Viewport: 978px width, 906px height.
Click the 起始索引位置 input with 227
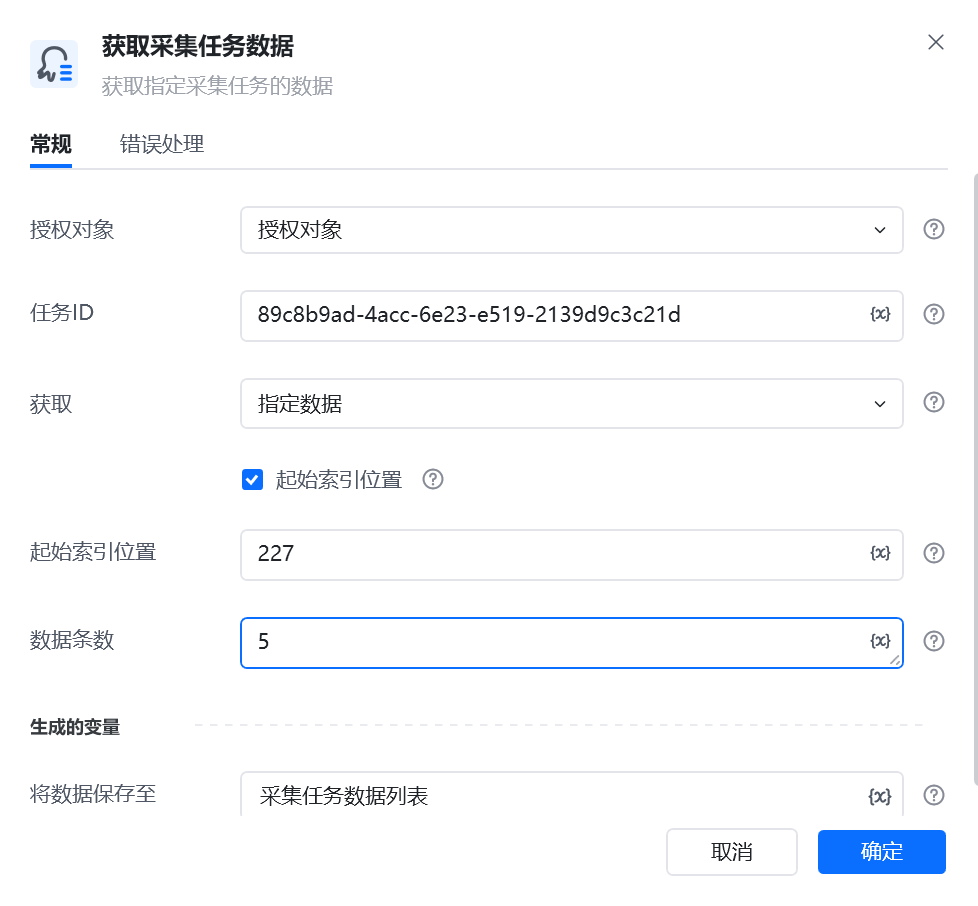coord(571,555)
